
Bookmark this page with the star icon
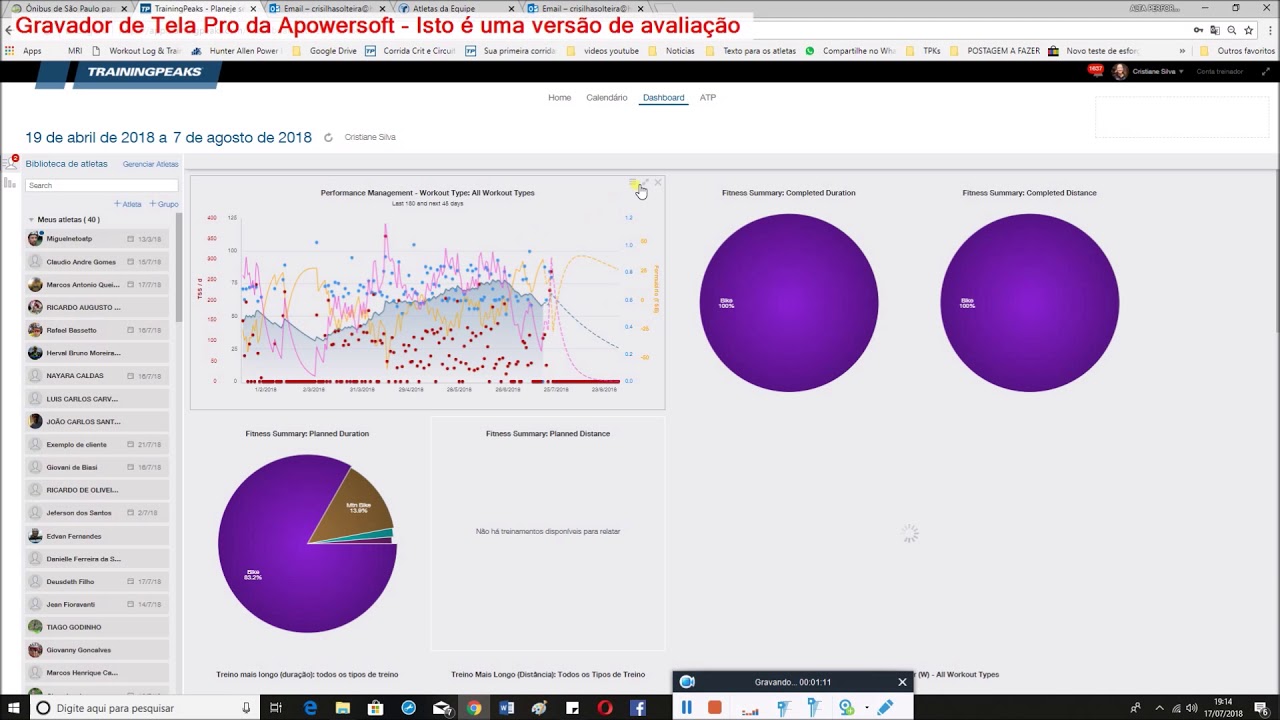[1249, 30]
